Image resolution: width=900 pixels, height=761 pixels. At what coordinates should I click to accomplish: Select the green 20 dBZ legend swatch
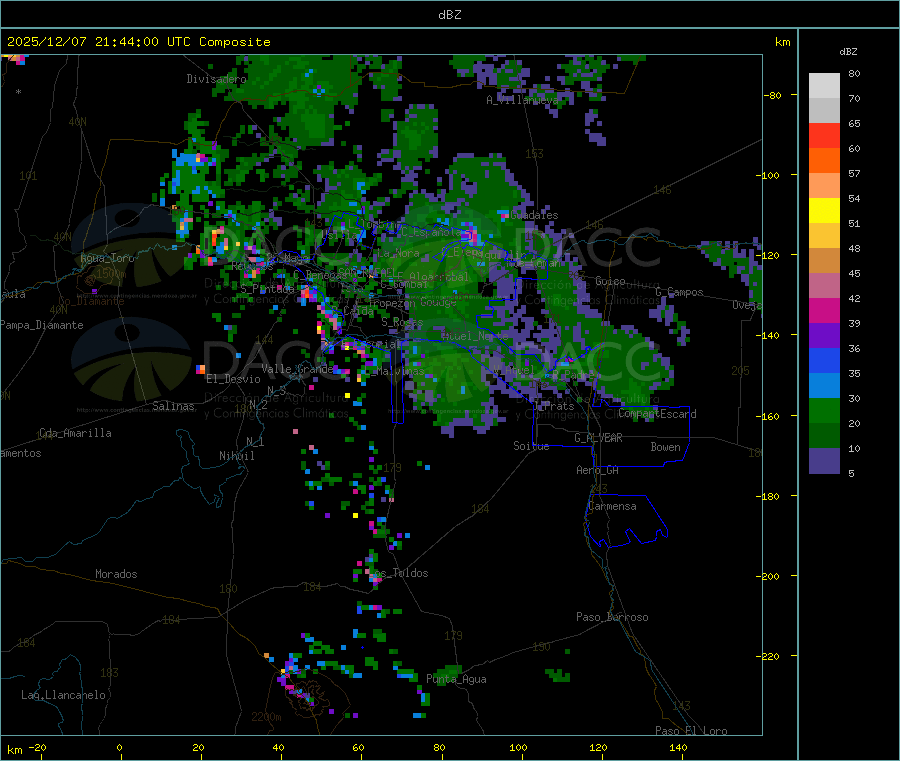(x=824, y=410)
